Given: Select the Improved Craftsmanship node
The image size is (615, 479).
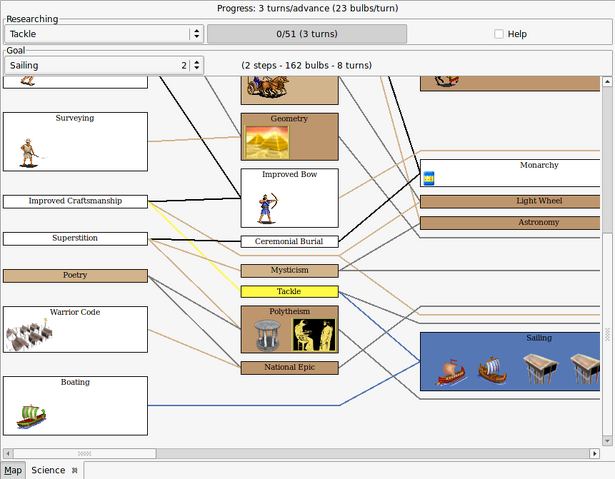Looking at the screenshot, I should click(75, 201).
